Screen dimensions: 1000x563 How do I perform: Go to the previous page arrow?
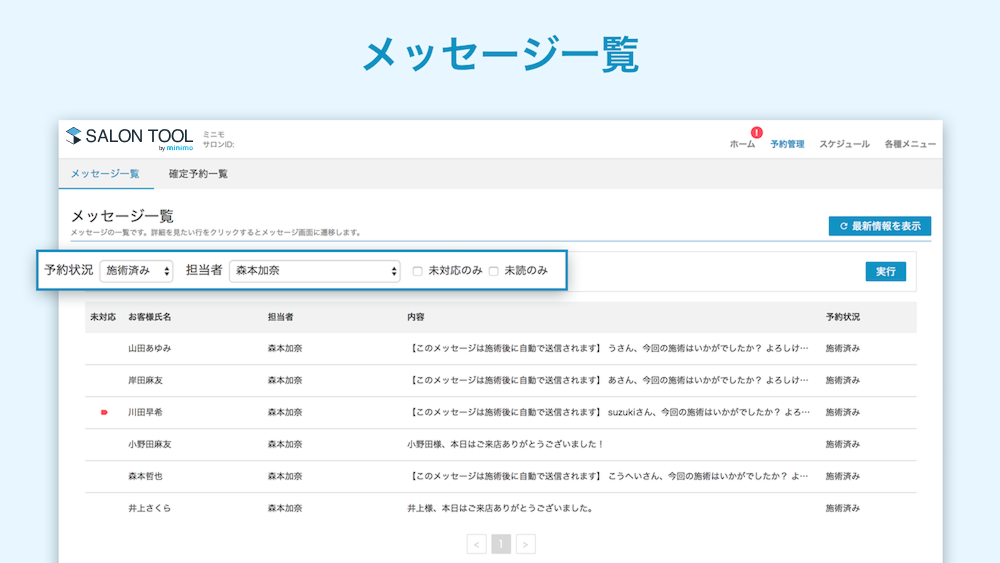(476, 544)
